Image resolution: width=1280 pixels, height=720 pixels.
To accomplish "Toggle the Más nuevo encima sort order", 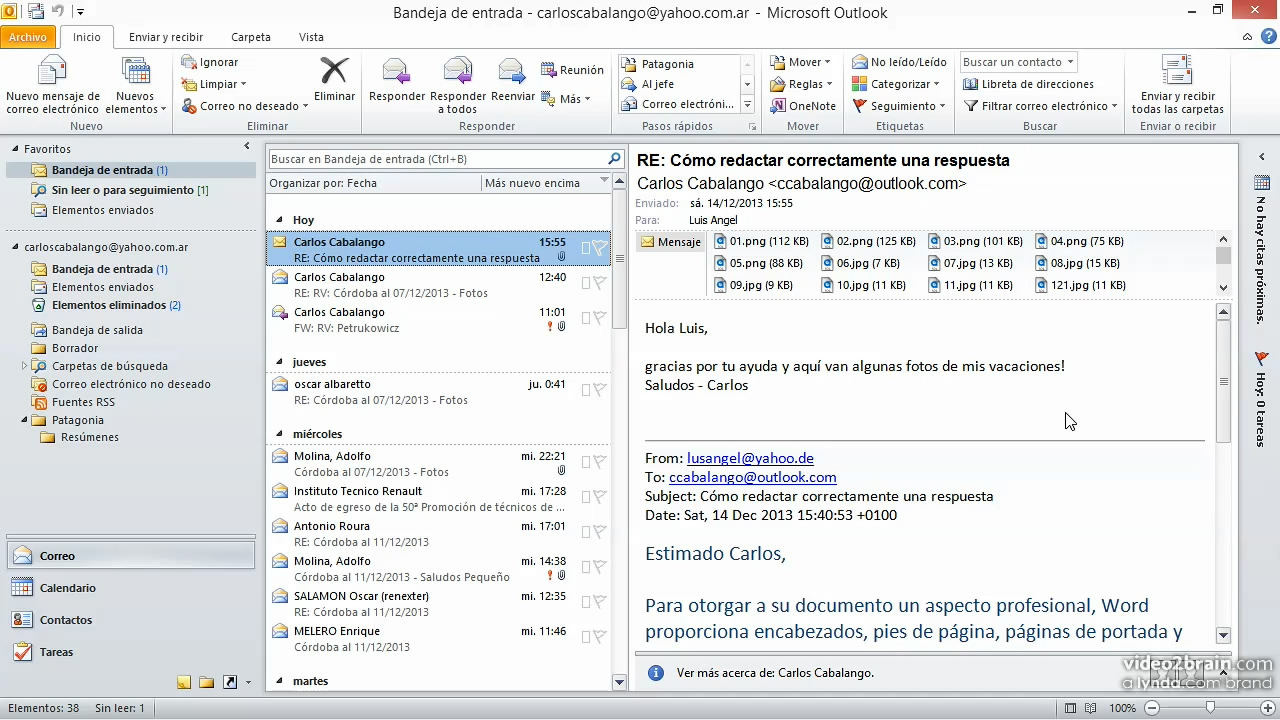I will [x=546, y=183].
